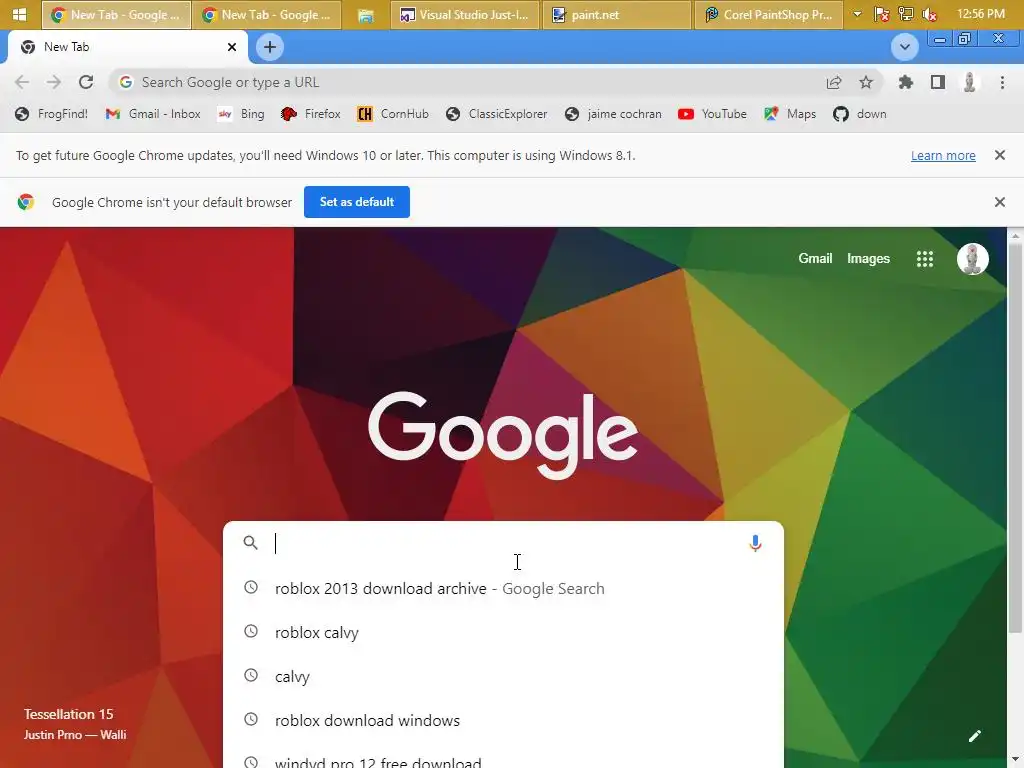
Task: Open Firefox bookmark
Action: click(x=310, y=114)
